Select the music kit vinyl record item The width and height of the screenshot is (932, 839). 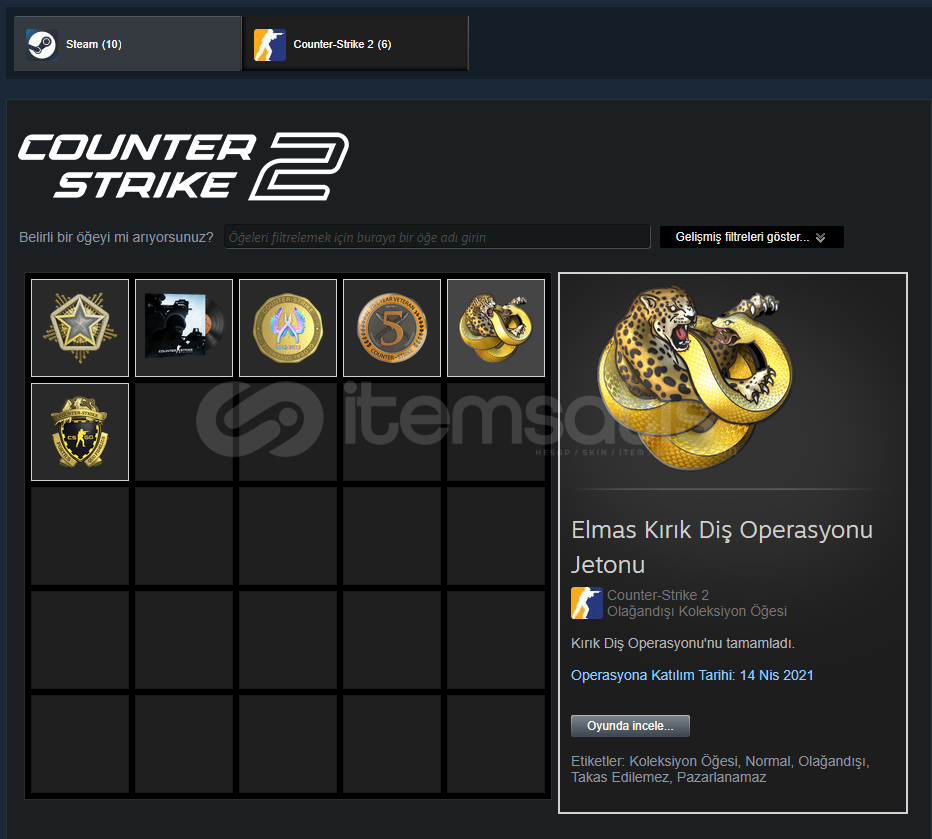click(x=184, y=328)
